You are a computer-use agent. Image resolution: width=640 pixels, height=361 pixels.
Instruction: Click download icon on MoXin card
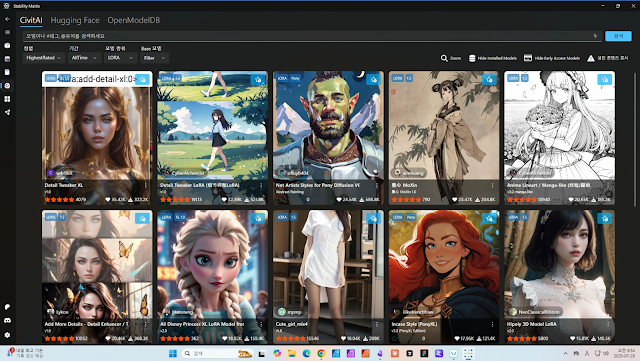coord(489,79)
